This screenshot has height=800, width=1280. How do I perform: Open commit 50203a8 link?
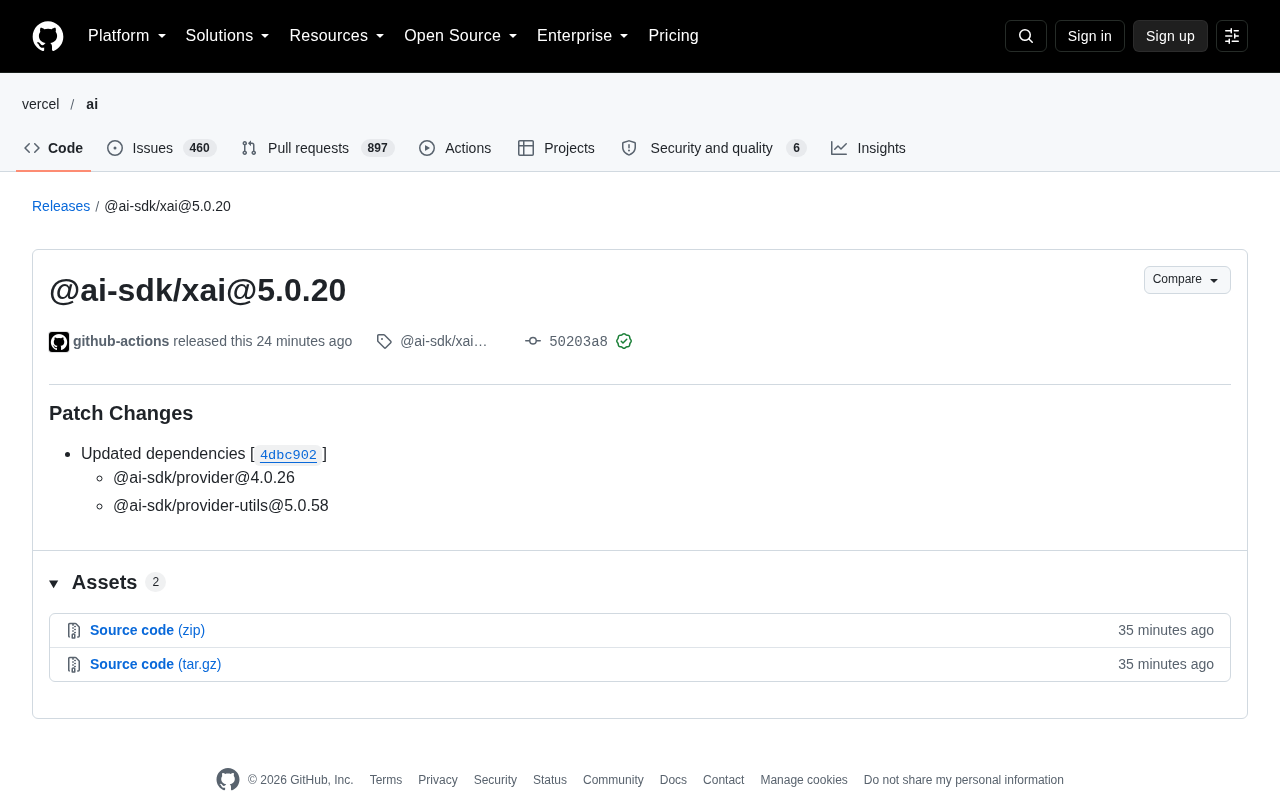tap(578, 342)
